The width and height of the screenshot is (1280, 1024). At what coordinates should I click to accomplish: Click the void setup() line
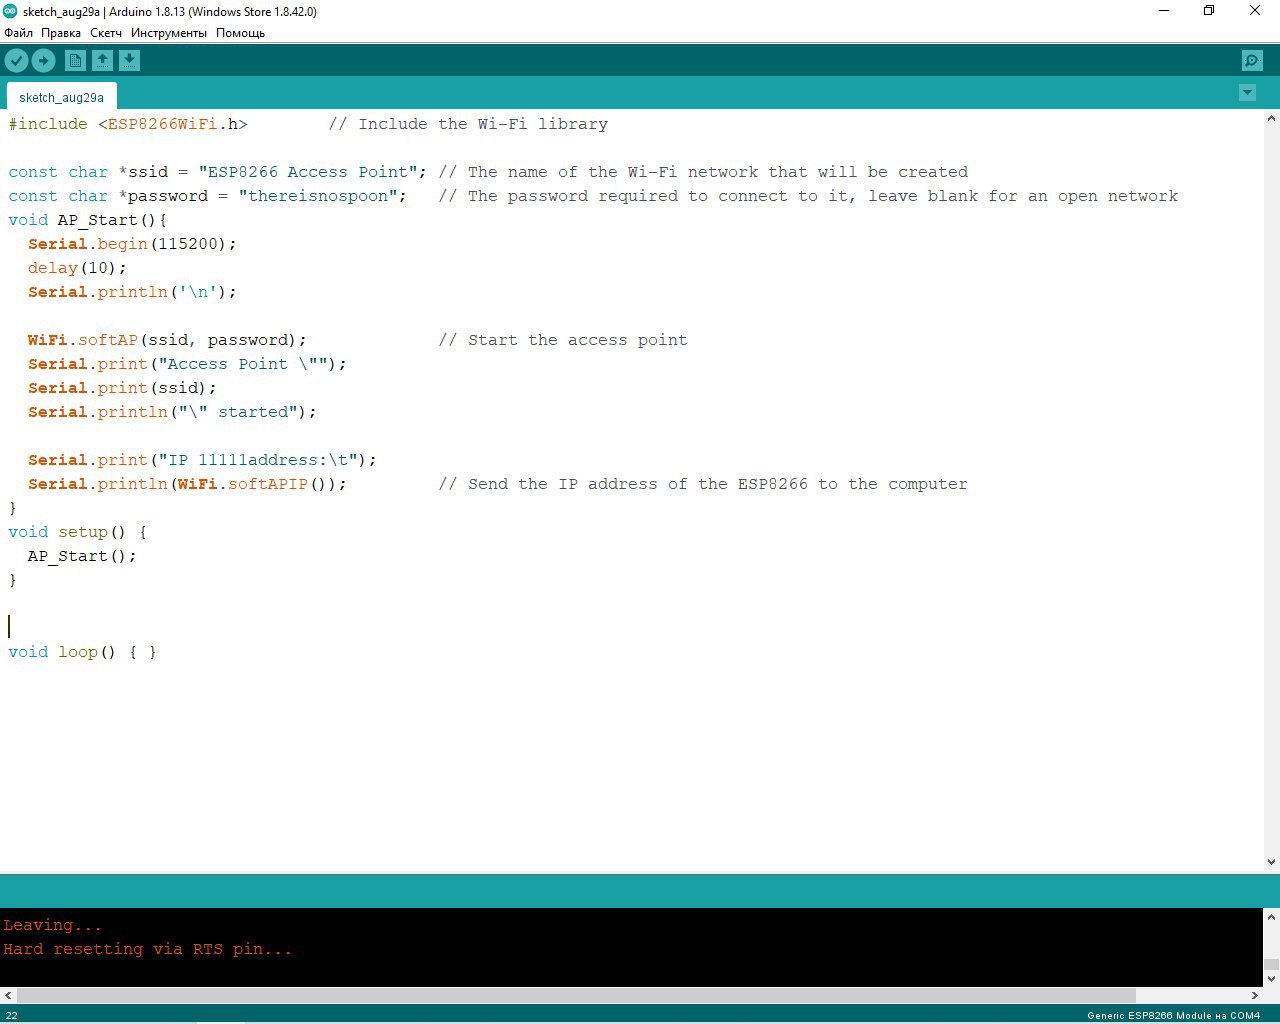click(x=78, y=532)
